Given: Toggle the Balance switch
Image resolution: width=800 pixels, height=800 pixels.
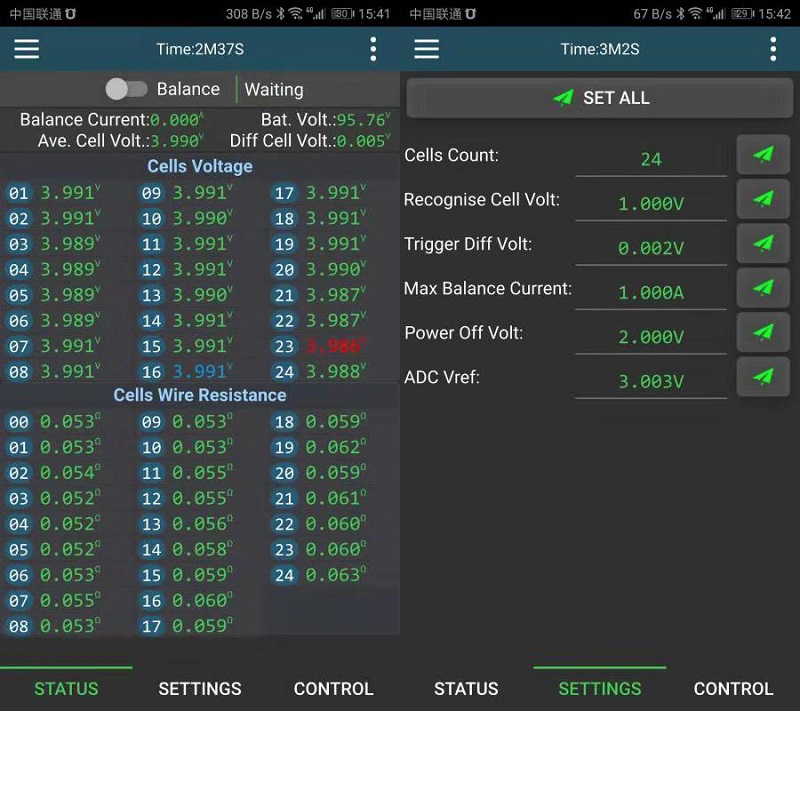Looking at the screenshot, I should click(x=126, y=89).
